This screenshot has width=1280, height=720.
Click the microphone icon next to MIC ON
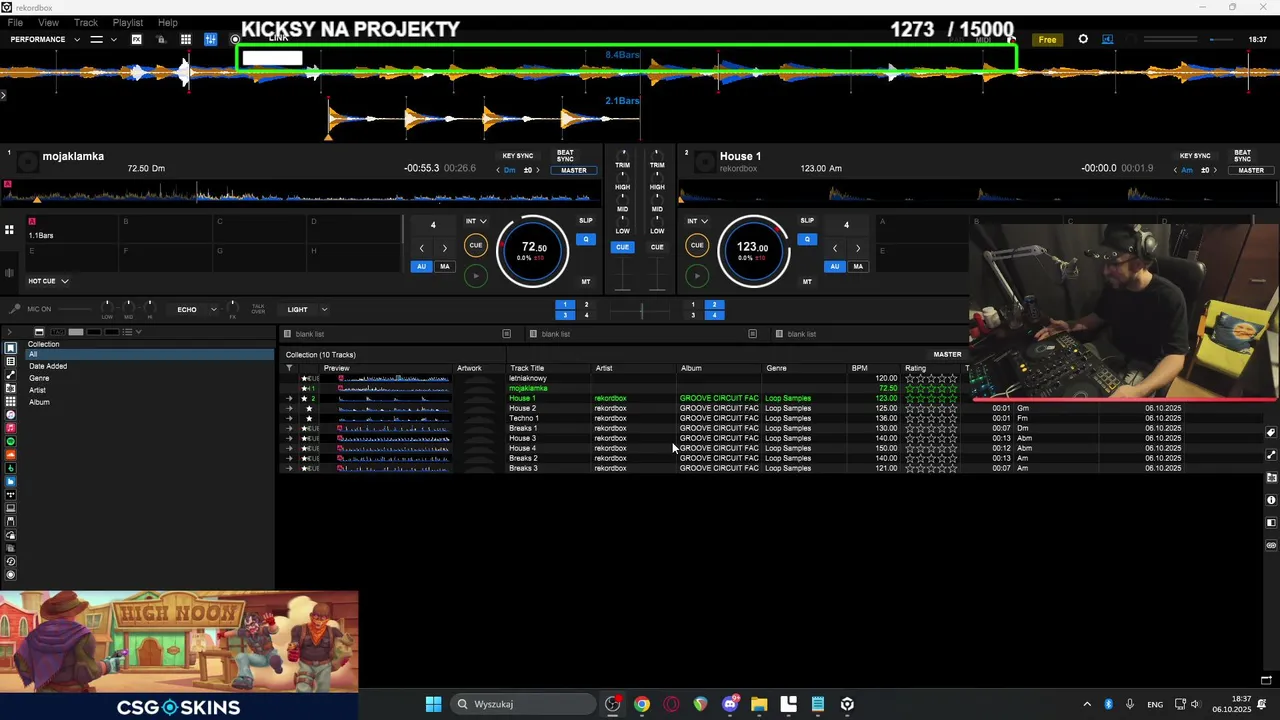(x=14, y=309)
